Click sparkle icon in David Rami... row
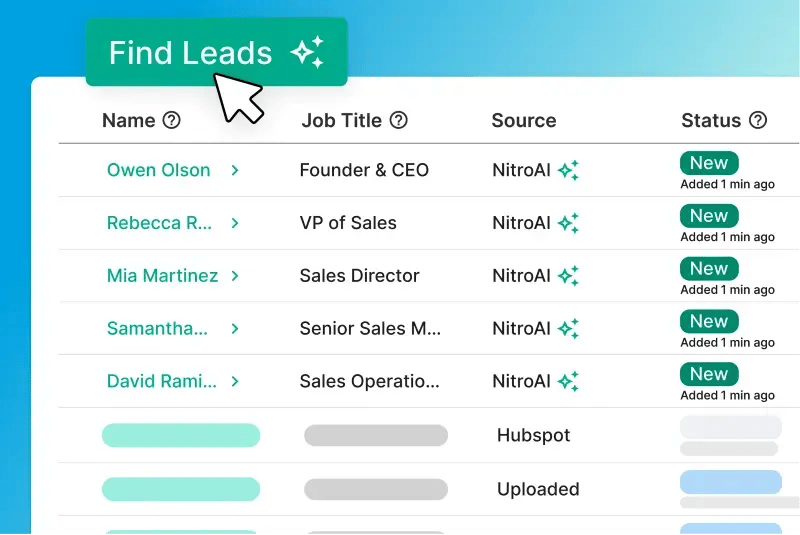Screen dimensions: 800x535 (568, 381)
